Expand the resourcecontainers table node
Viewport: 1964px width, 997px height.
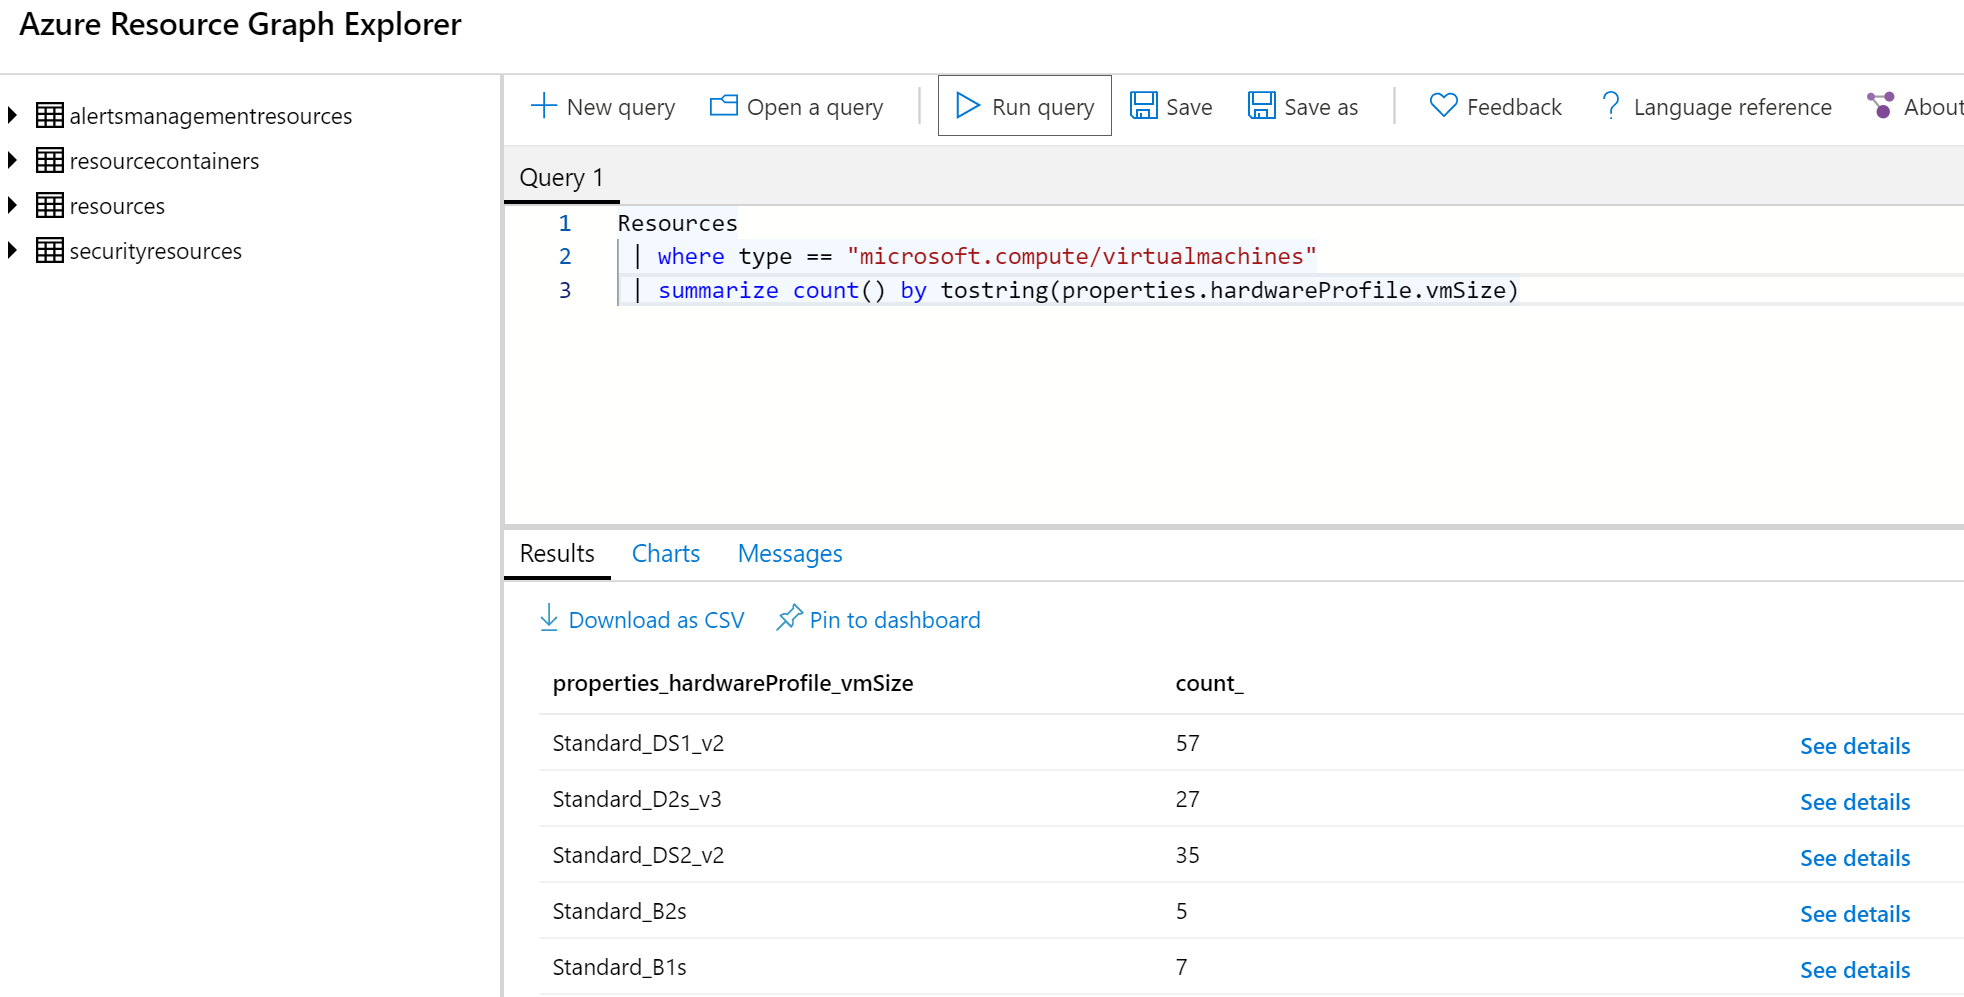[12, 160]
